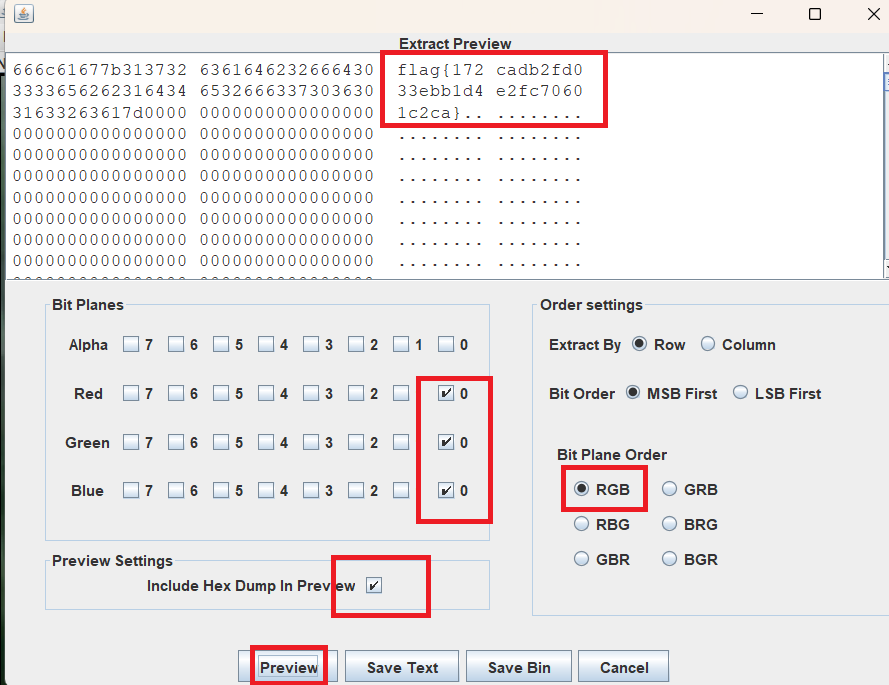Select BRG bit plane order
The height and width of the screenshot is (685, 889).
pyautogui.click(x=669, y=524)
